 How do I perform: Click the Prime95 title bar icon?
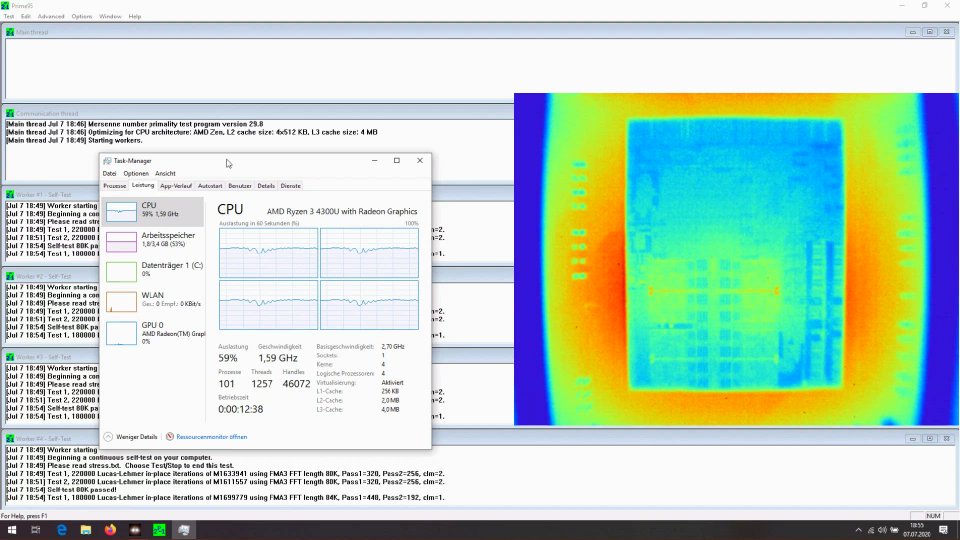(x=5, y=6)
